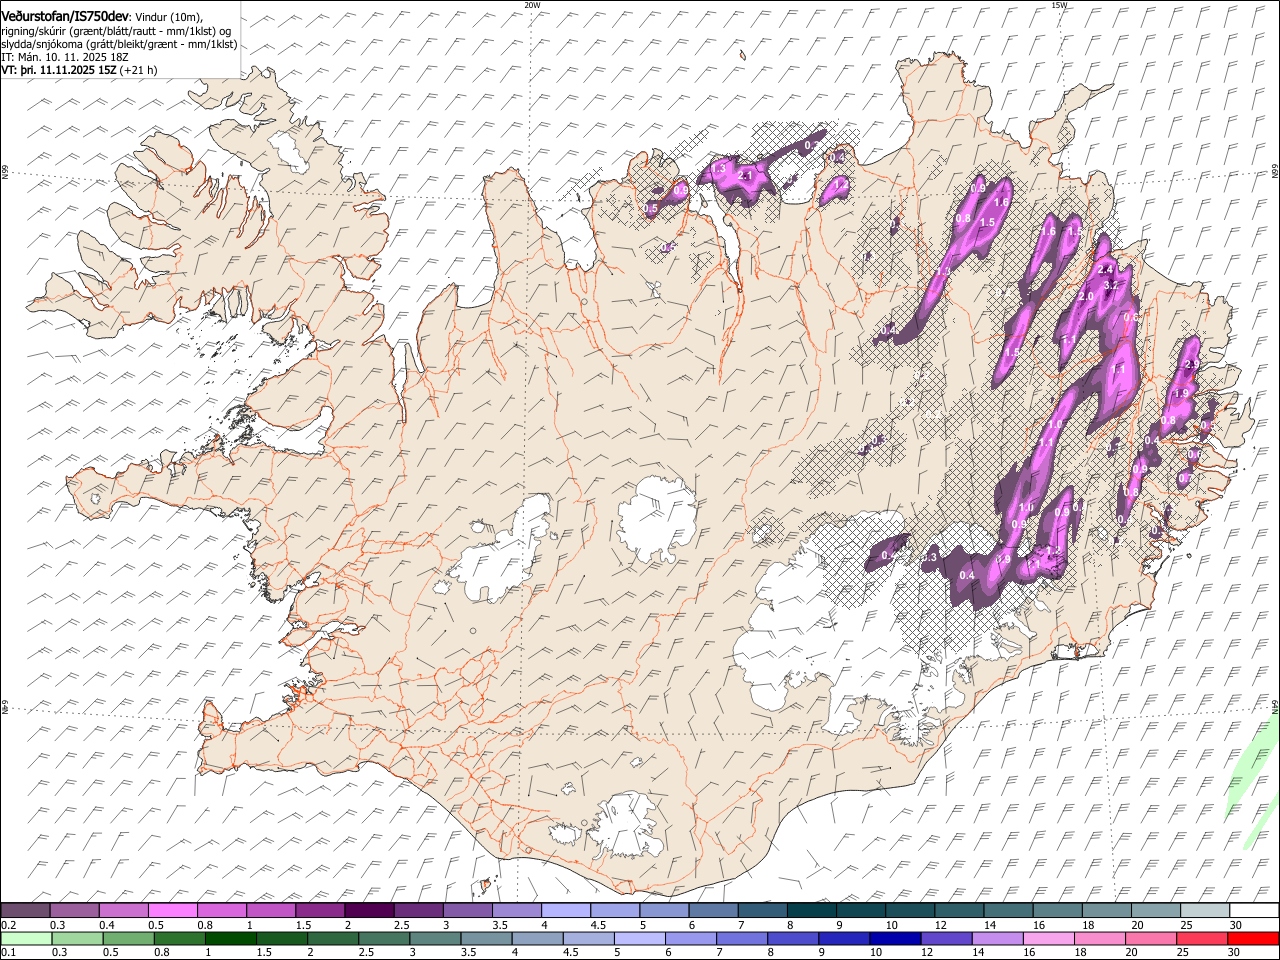Image resolution: width=1280 pixels, height=960 pixels.
Task: Choose the bottom-row pink swatch between 20 and 25
Action: pyautogui.click(x=1150, y=938)
